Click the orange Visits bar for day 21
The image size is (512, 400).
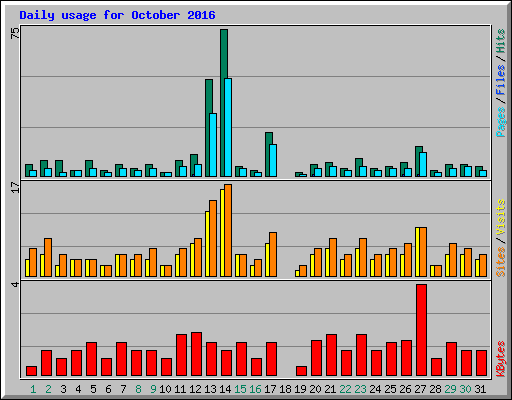coord(333,257)
